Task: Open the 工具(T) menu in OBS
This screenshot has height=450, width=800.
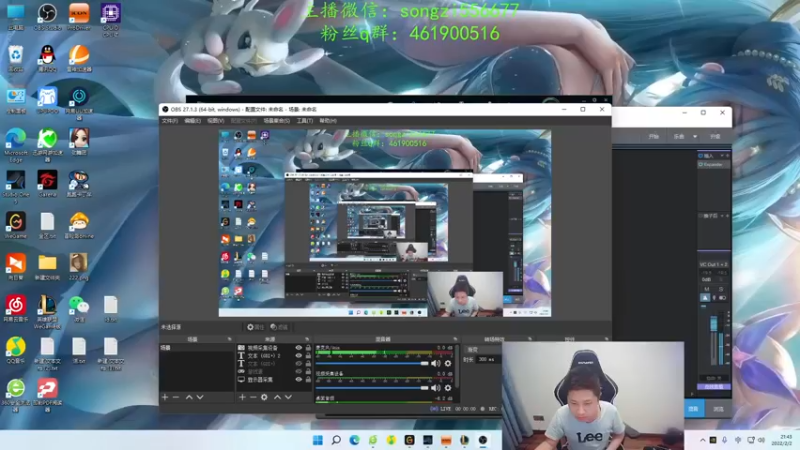Action: point(305,121)
